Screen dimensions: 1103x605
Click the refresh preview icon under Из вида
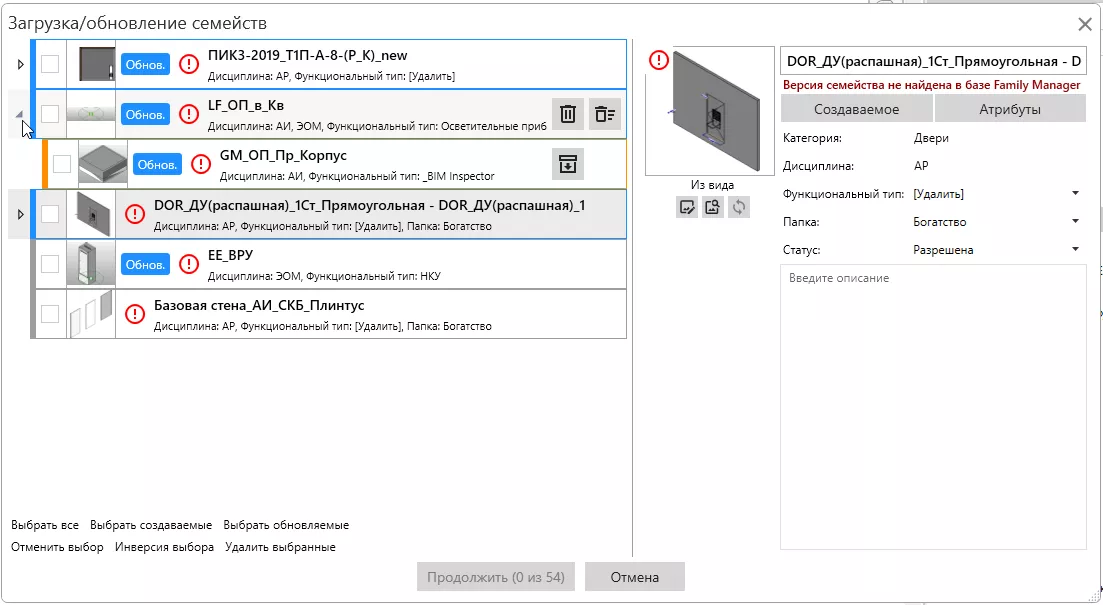(738, 207)
